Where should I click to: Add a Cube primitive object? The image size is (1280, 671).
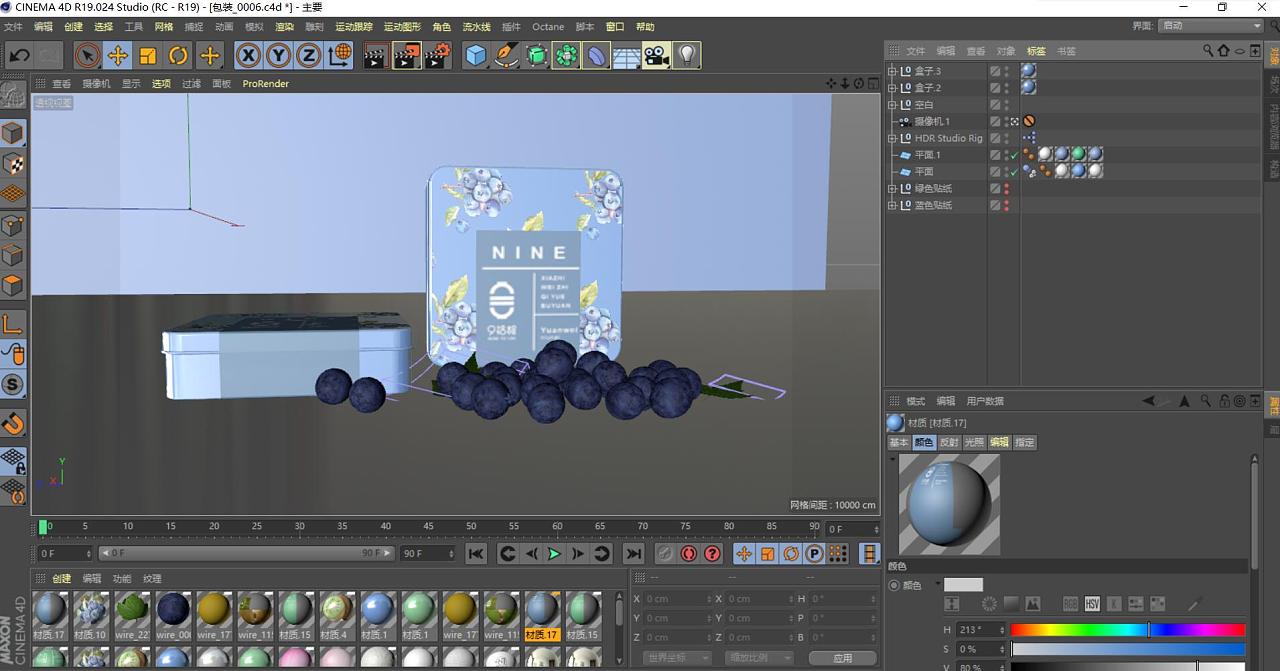tap(476, 56)
